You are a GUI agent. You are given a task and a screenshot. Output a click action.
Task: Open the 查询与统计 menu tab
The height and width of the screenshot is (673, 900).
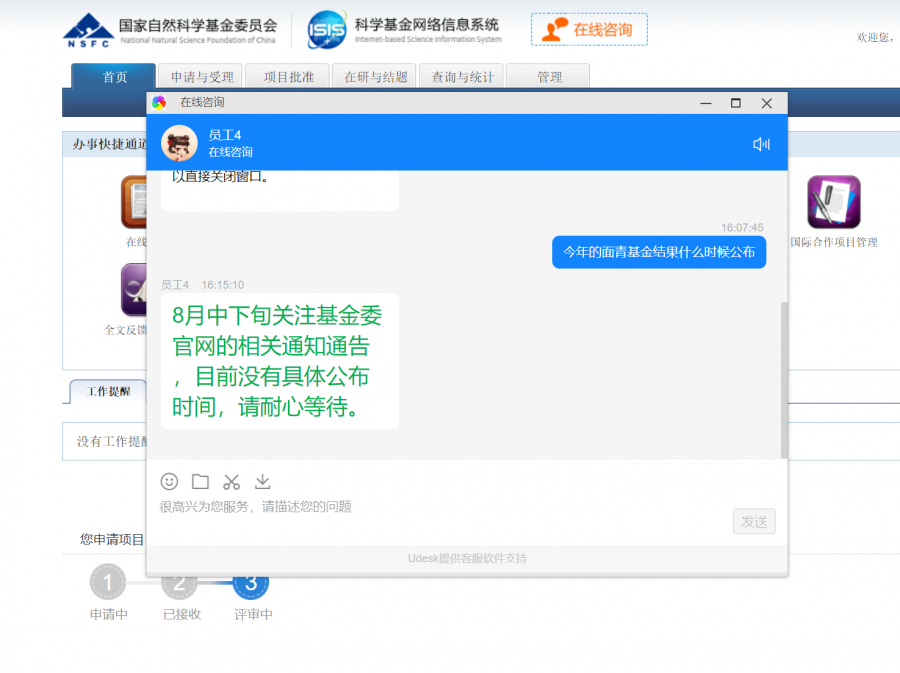[x=462, y=77]
